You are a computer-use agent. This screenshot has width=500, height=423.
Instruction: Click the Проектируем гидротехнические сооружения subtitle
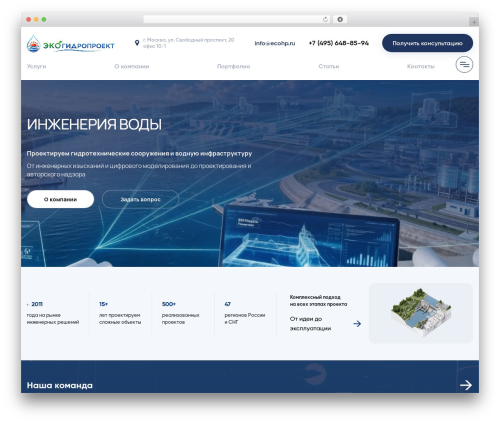coord(139,154)
